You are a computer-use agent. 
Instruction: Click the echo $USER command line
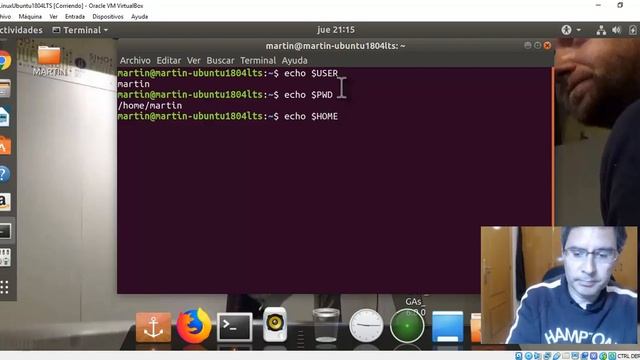coord(228,73)
